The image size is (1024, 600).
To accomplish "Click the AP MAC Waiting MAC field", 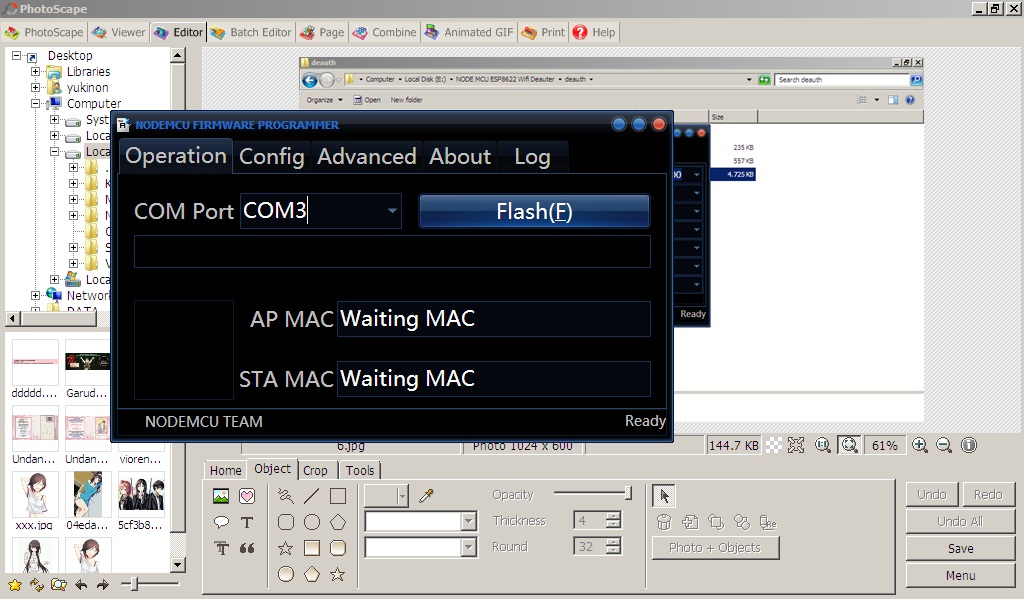I will (x=493, y=319).
